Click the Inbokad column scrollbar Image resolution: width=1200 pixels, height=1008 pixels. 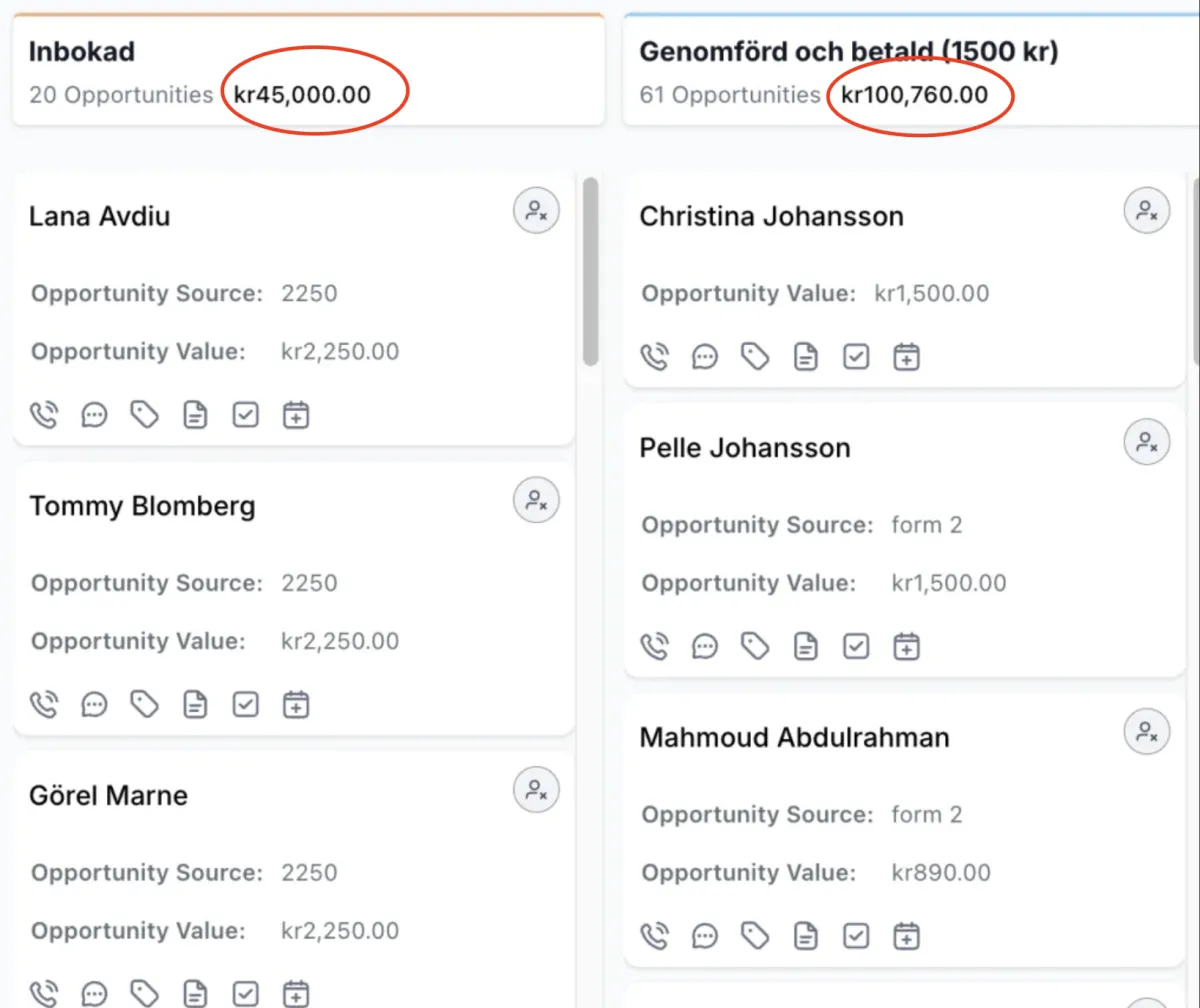(x=590, y=270)
